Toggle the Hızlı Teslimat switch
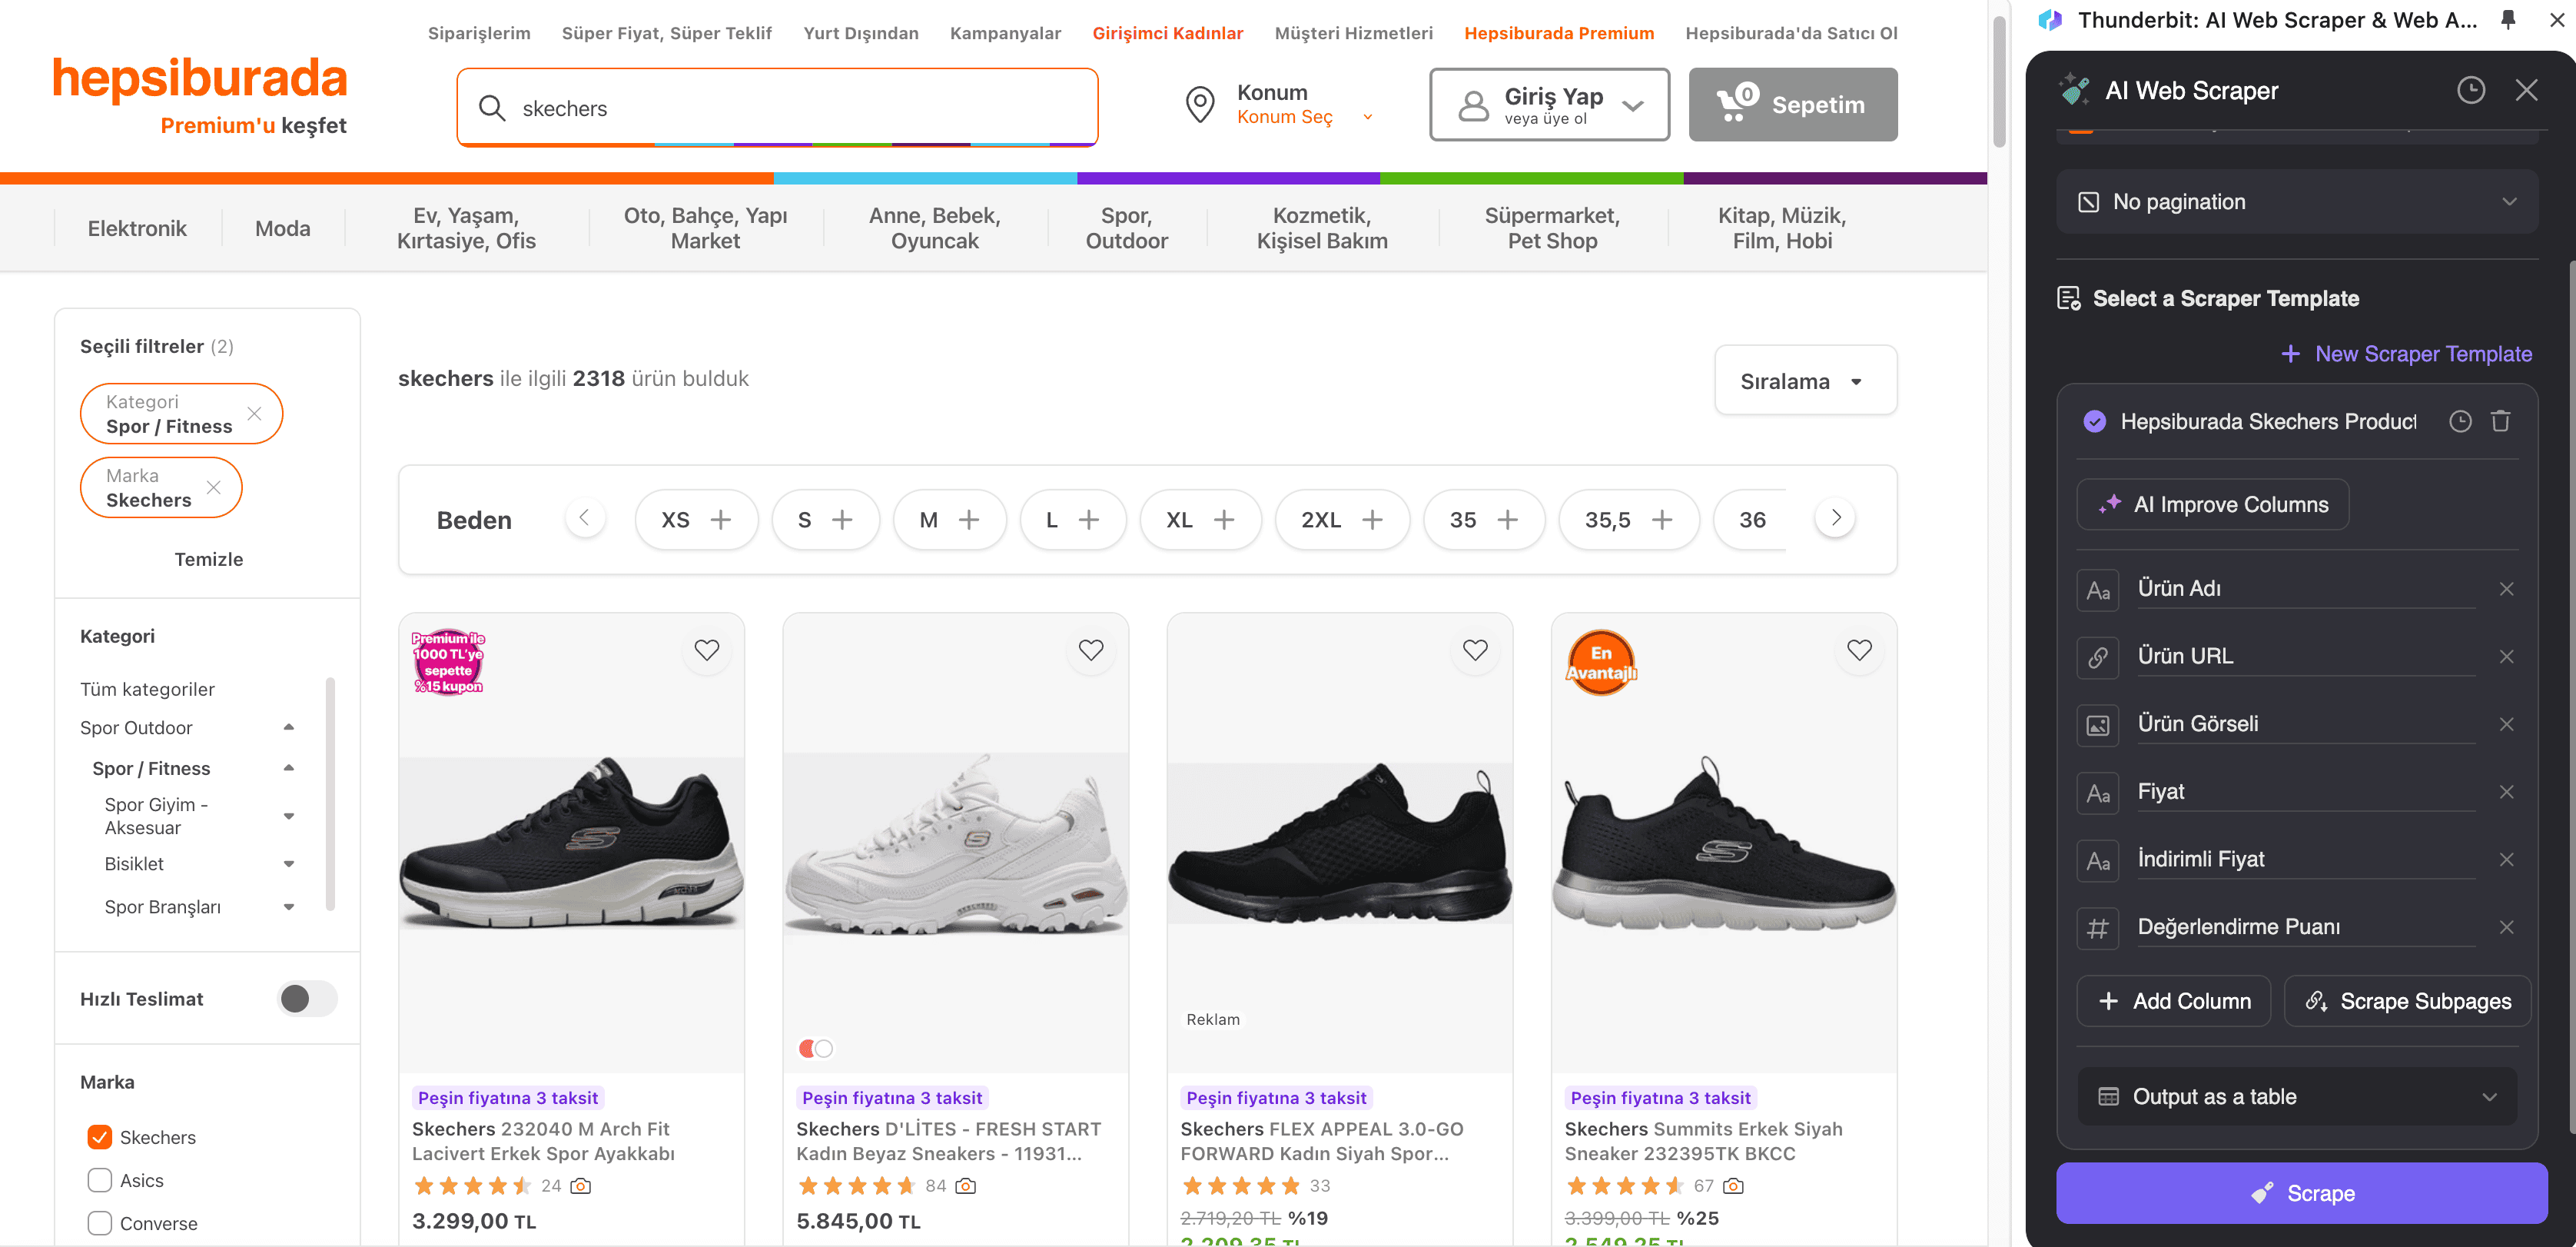 tap(306, 998)
